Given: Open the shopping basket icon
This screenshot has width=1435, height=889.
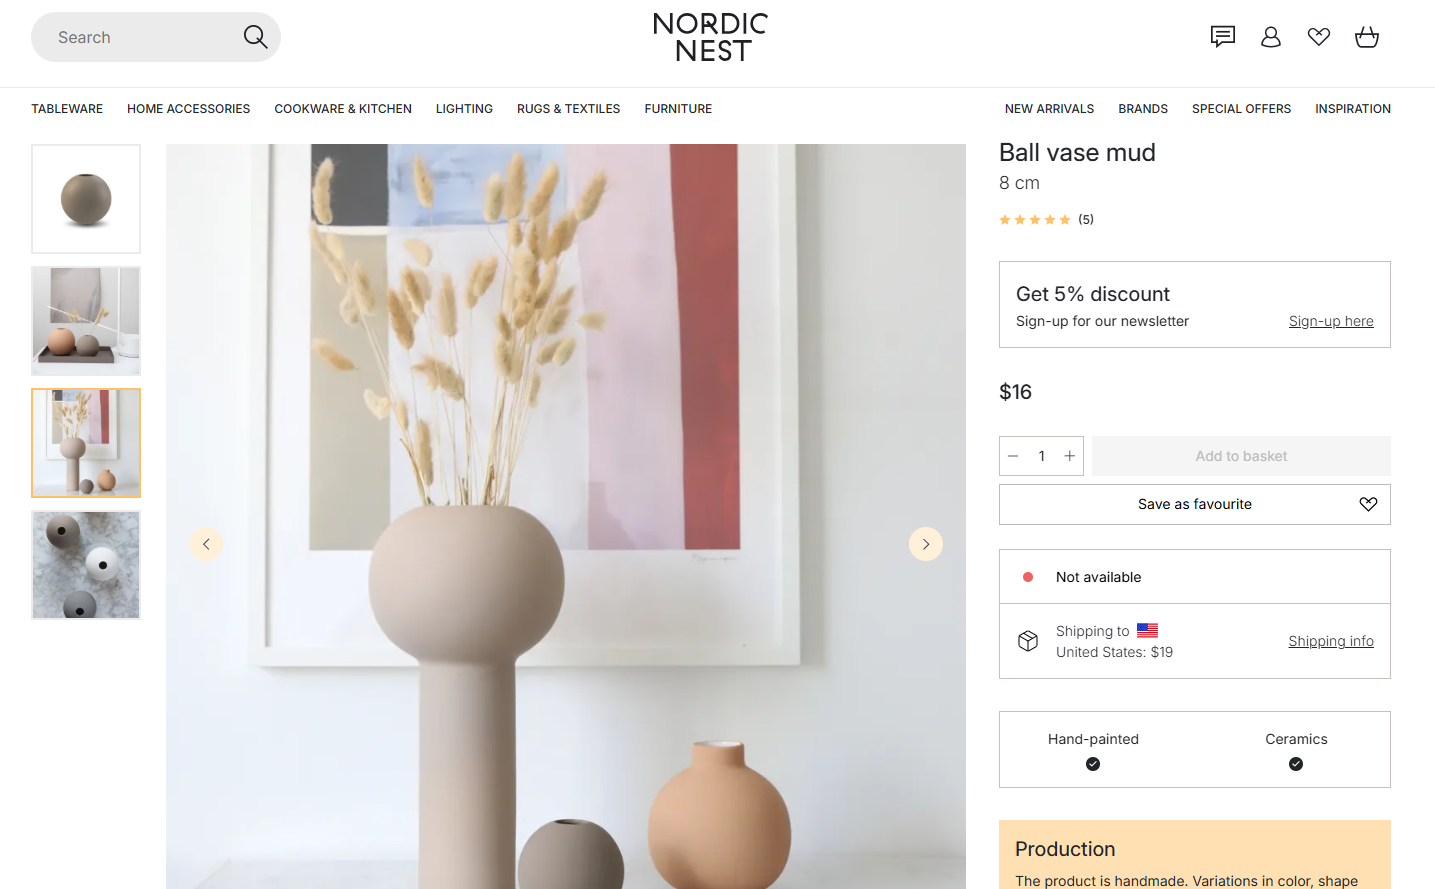Looking at the screenshot, I should click(1367, 37).
